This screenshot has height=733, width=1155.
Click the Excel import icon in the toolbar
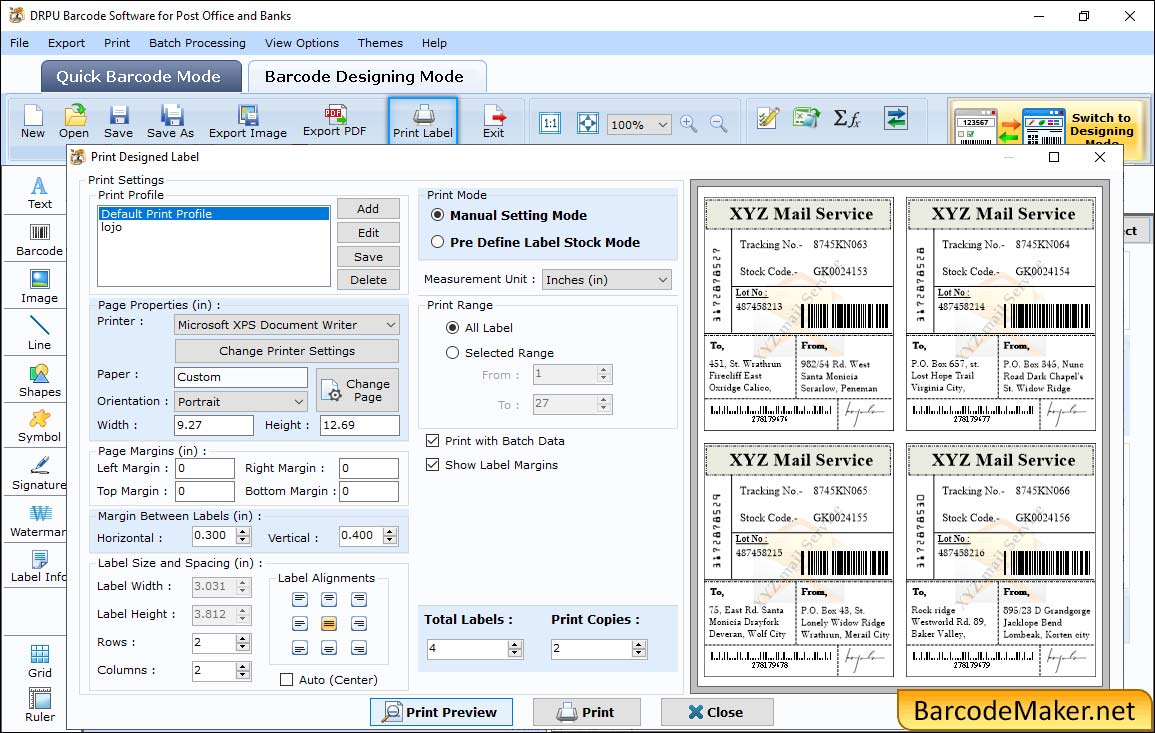807,118
